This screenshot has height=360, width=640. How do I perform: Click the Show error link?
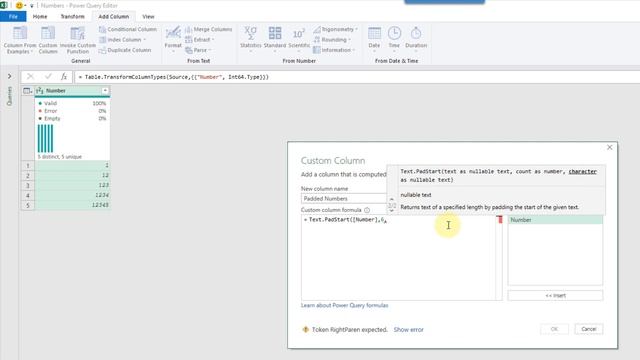coord(409,329)
